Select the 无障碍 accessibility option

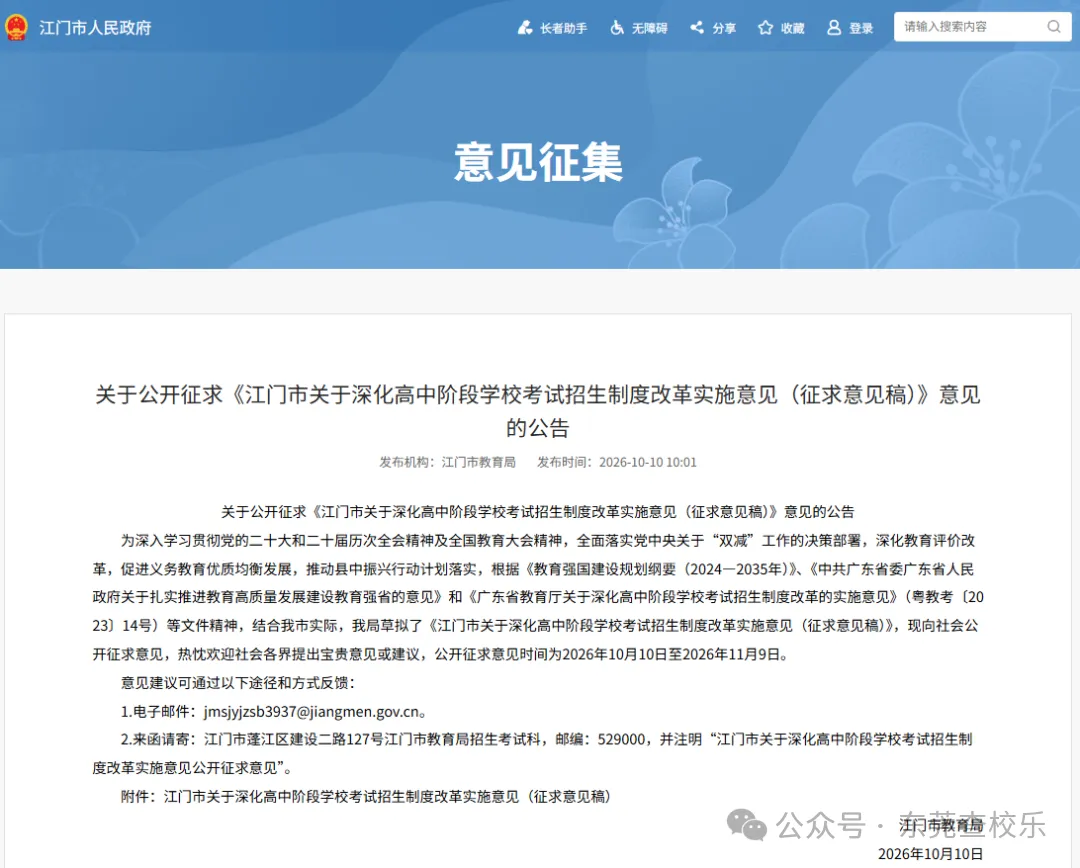(x=650, y=28)
